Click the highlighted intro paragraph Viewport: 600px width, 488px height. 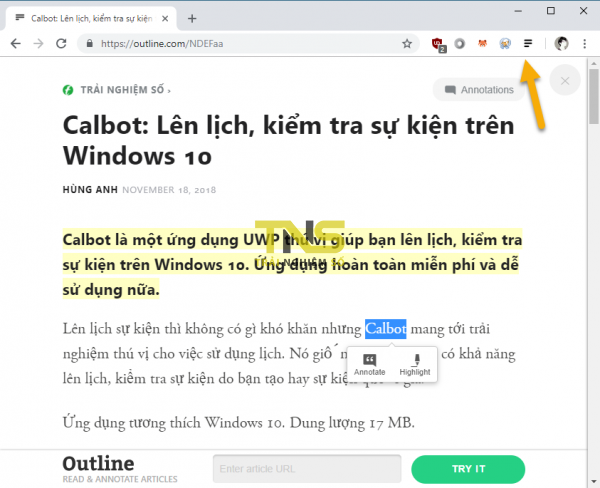[292, 264]
